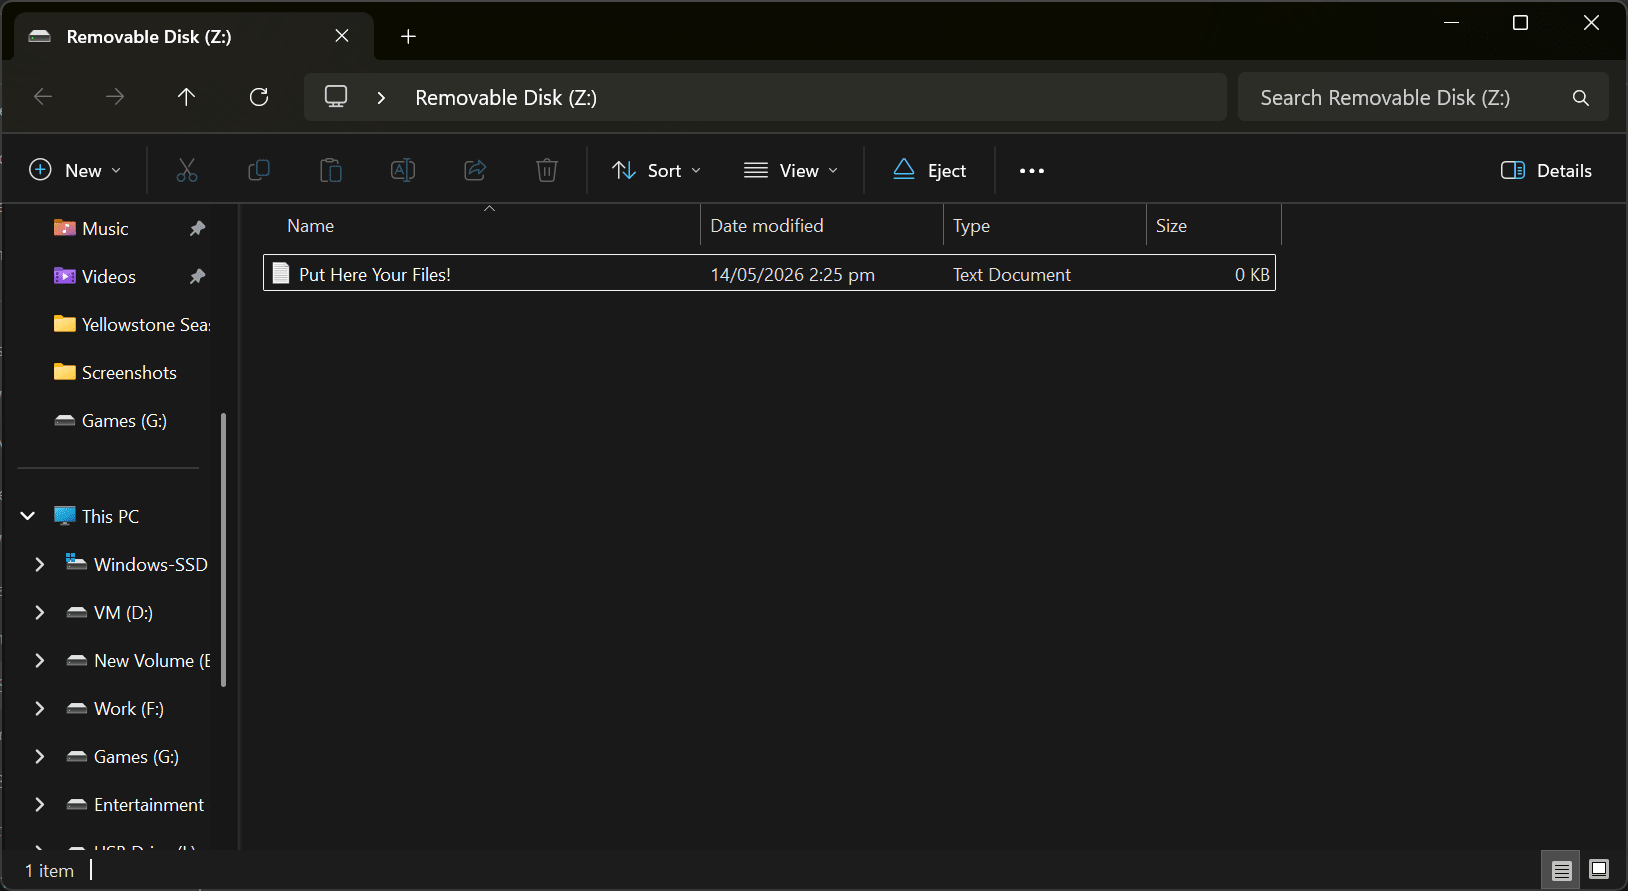Image resolution: width=1628 pixels, height=891 pixels.
Task: Sort by the Type column header
Action: (971, 226)
